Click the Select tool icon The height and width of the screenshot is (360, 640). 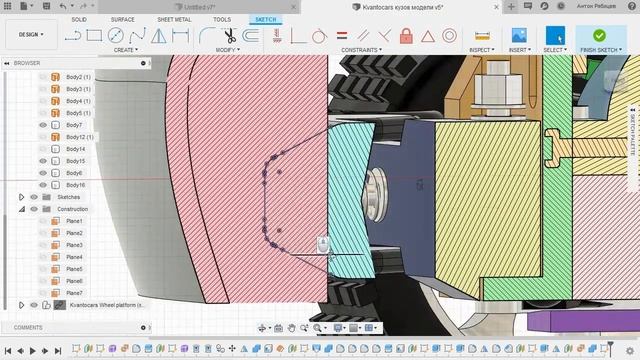555,36
